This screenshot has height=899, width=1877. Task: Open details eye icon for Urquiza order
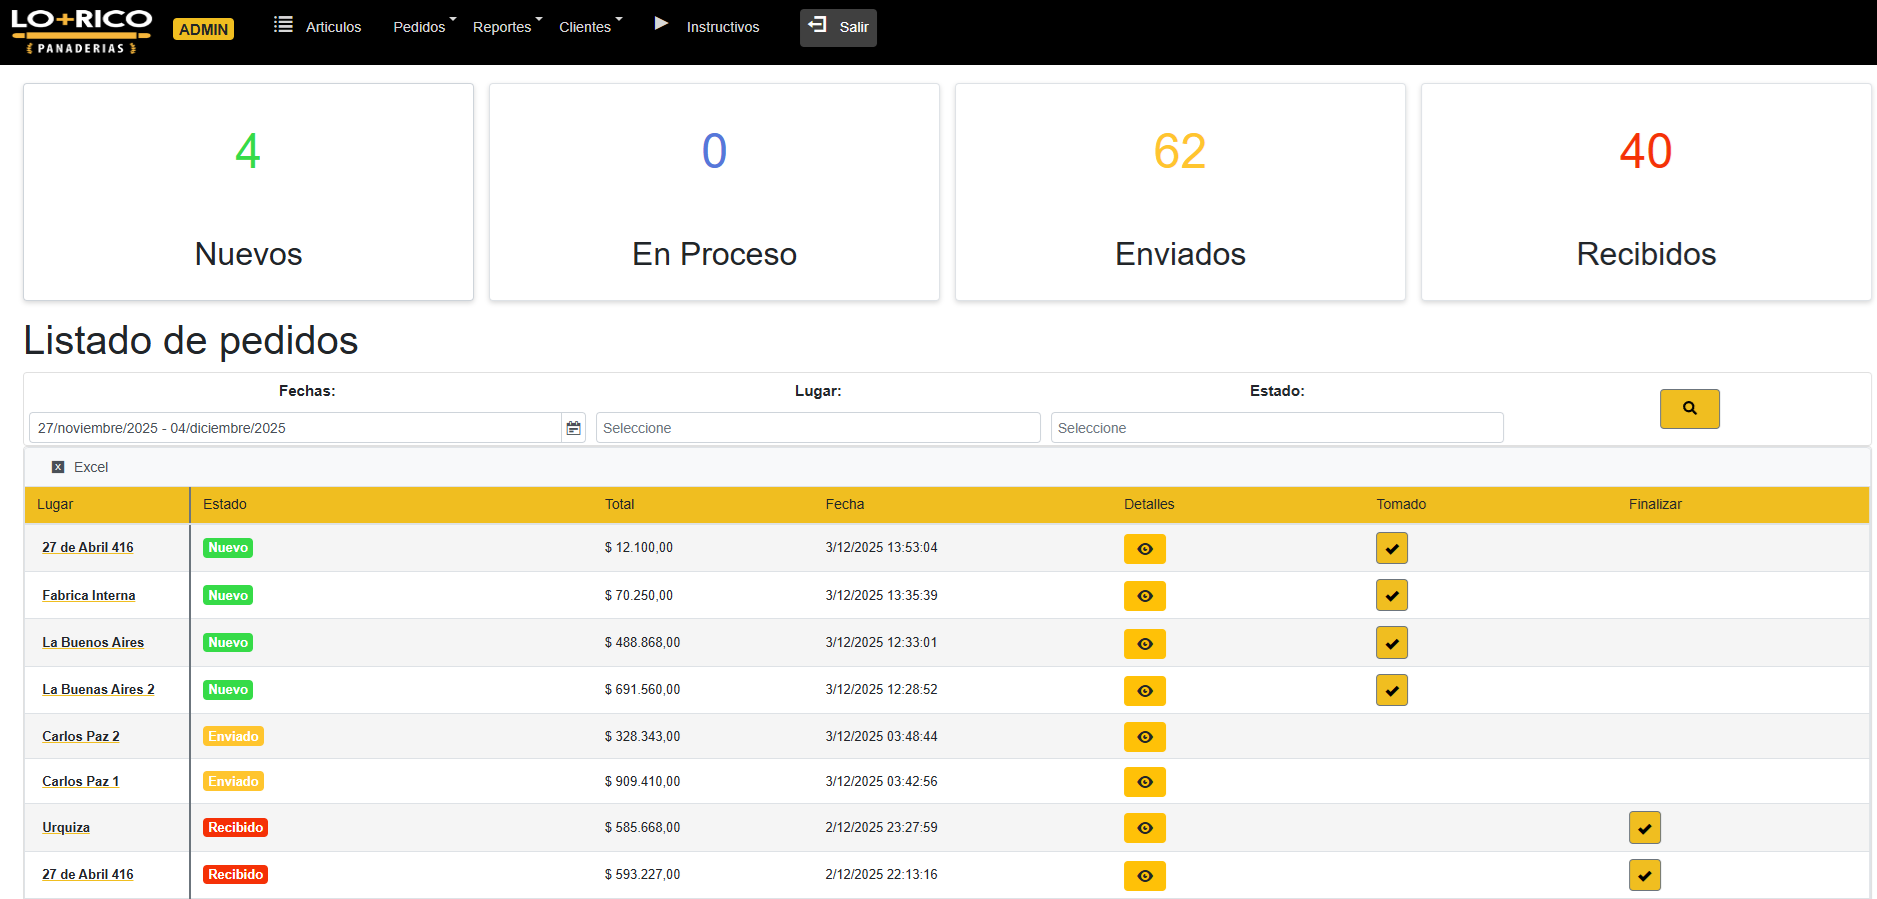1144,828
